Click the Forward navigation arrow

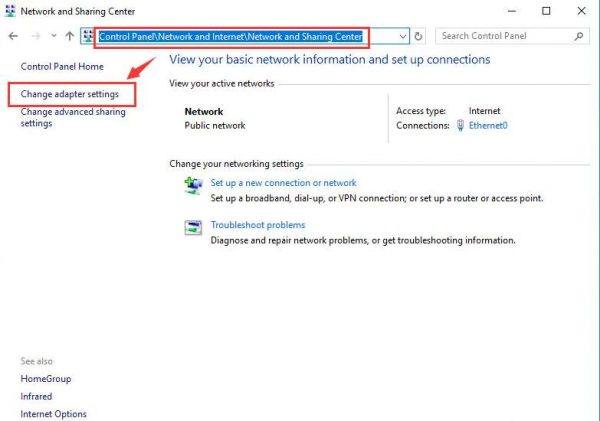click(36, 36)
